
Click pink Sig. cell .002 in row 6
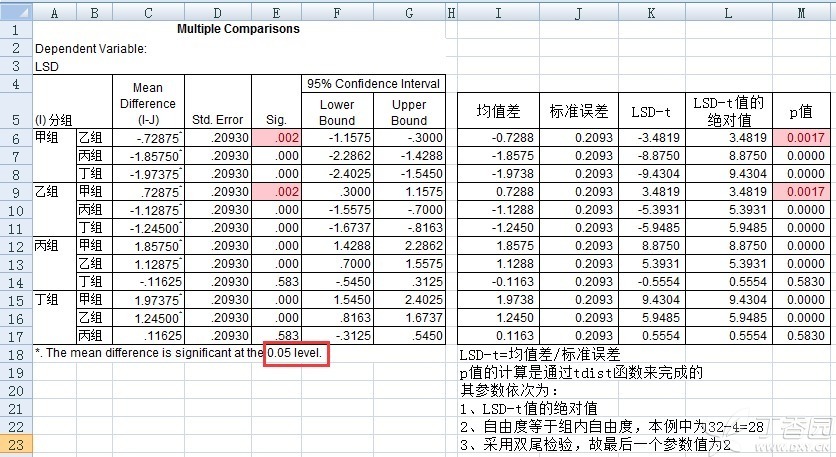(276, 138)
